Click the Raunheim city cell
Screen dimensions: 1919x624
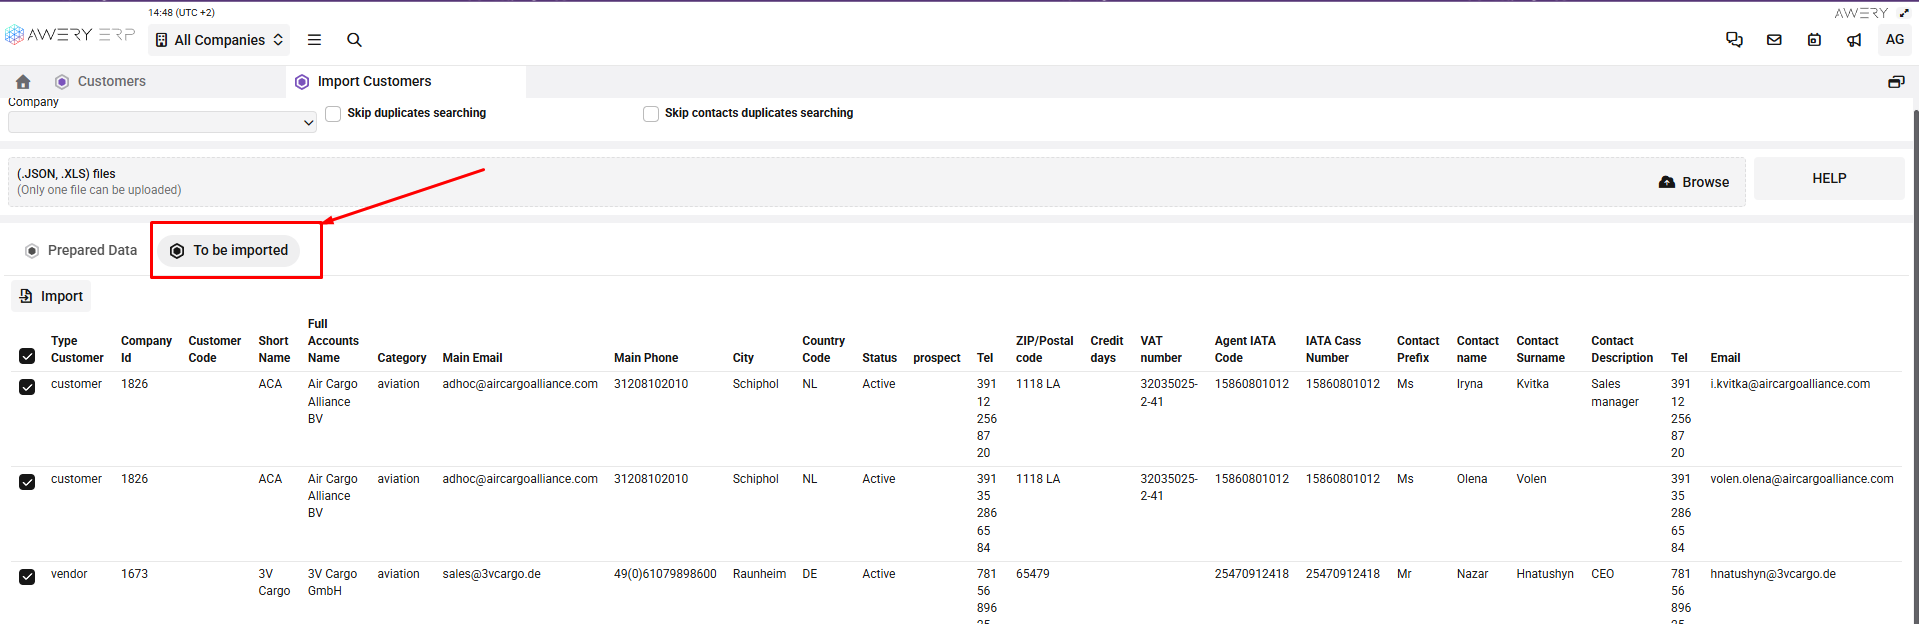759,574
